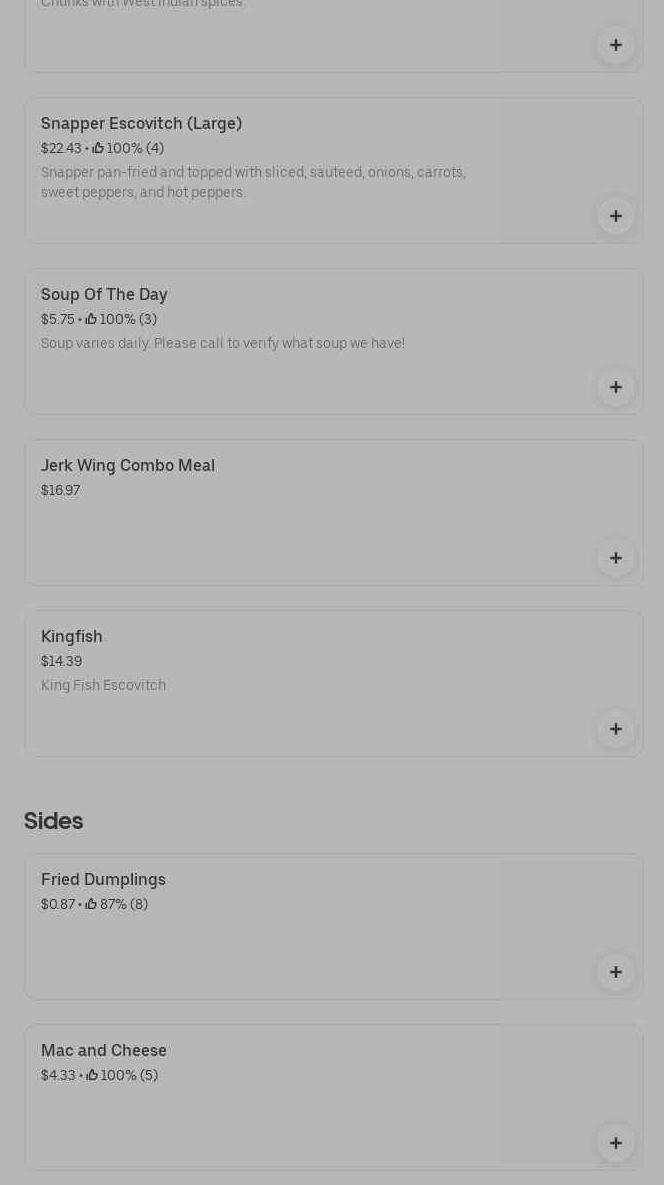Add Mac and Cheese to cart
664x1185 pixels.
pyautogui.click(x=615, y=1143)
